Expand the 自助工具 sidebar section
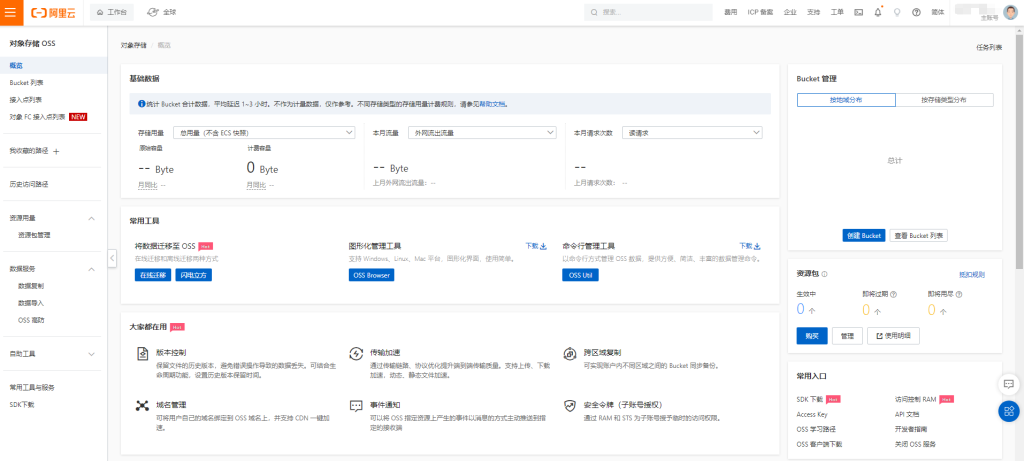Viewport: 1024px width, 461px height. tap(91, 354)
